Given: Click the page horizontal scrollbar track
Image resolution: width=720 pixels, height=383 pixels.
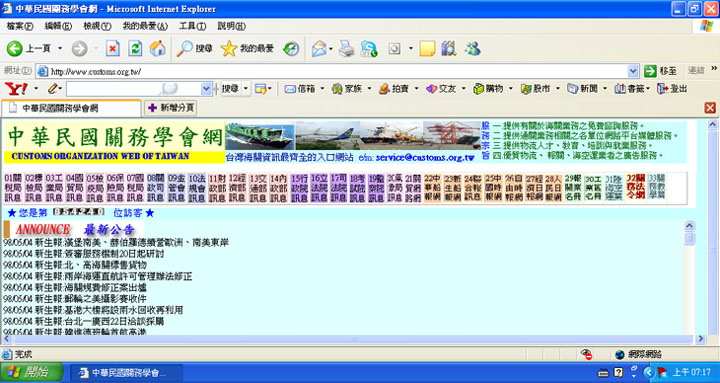Looking at the screenshot, I should [353, 339].
